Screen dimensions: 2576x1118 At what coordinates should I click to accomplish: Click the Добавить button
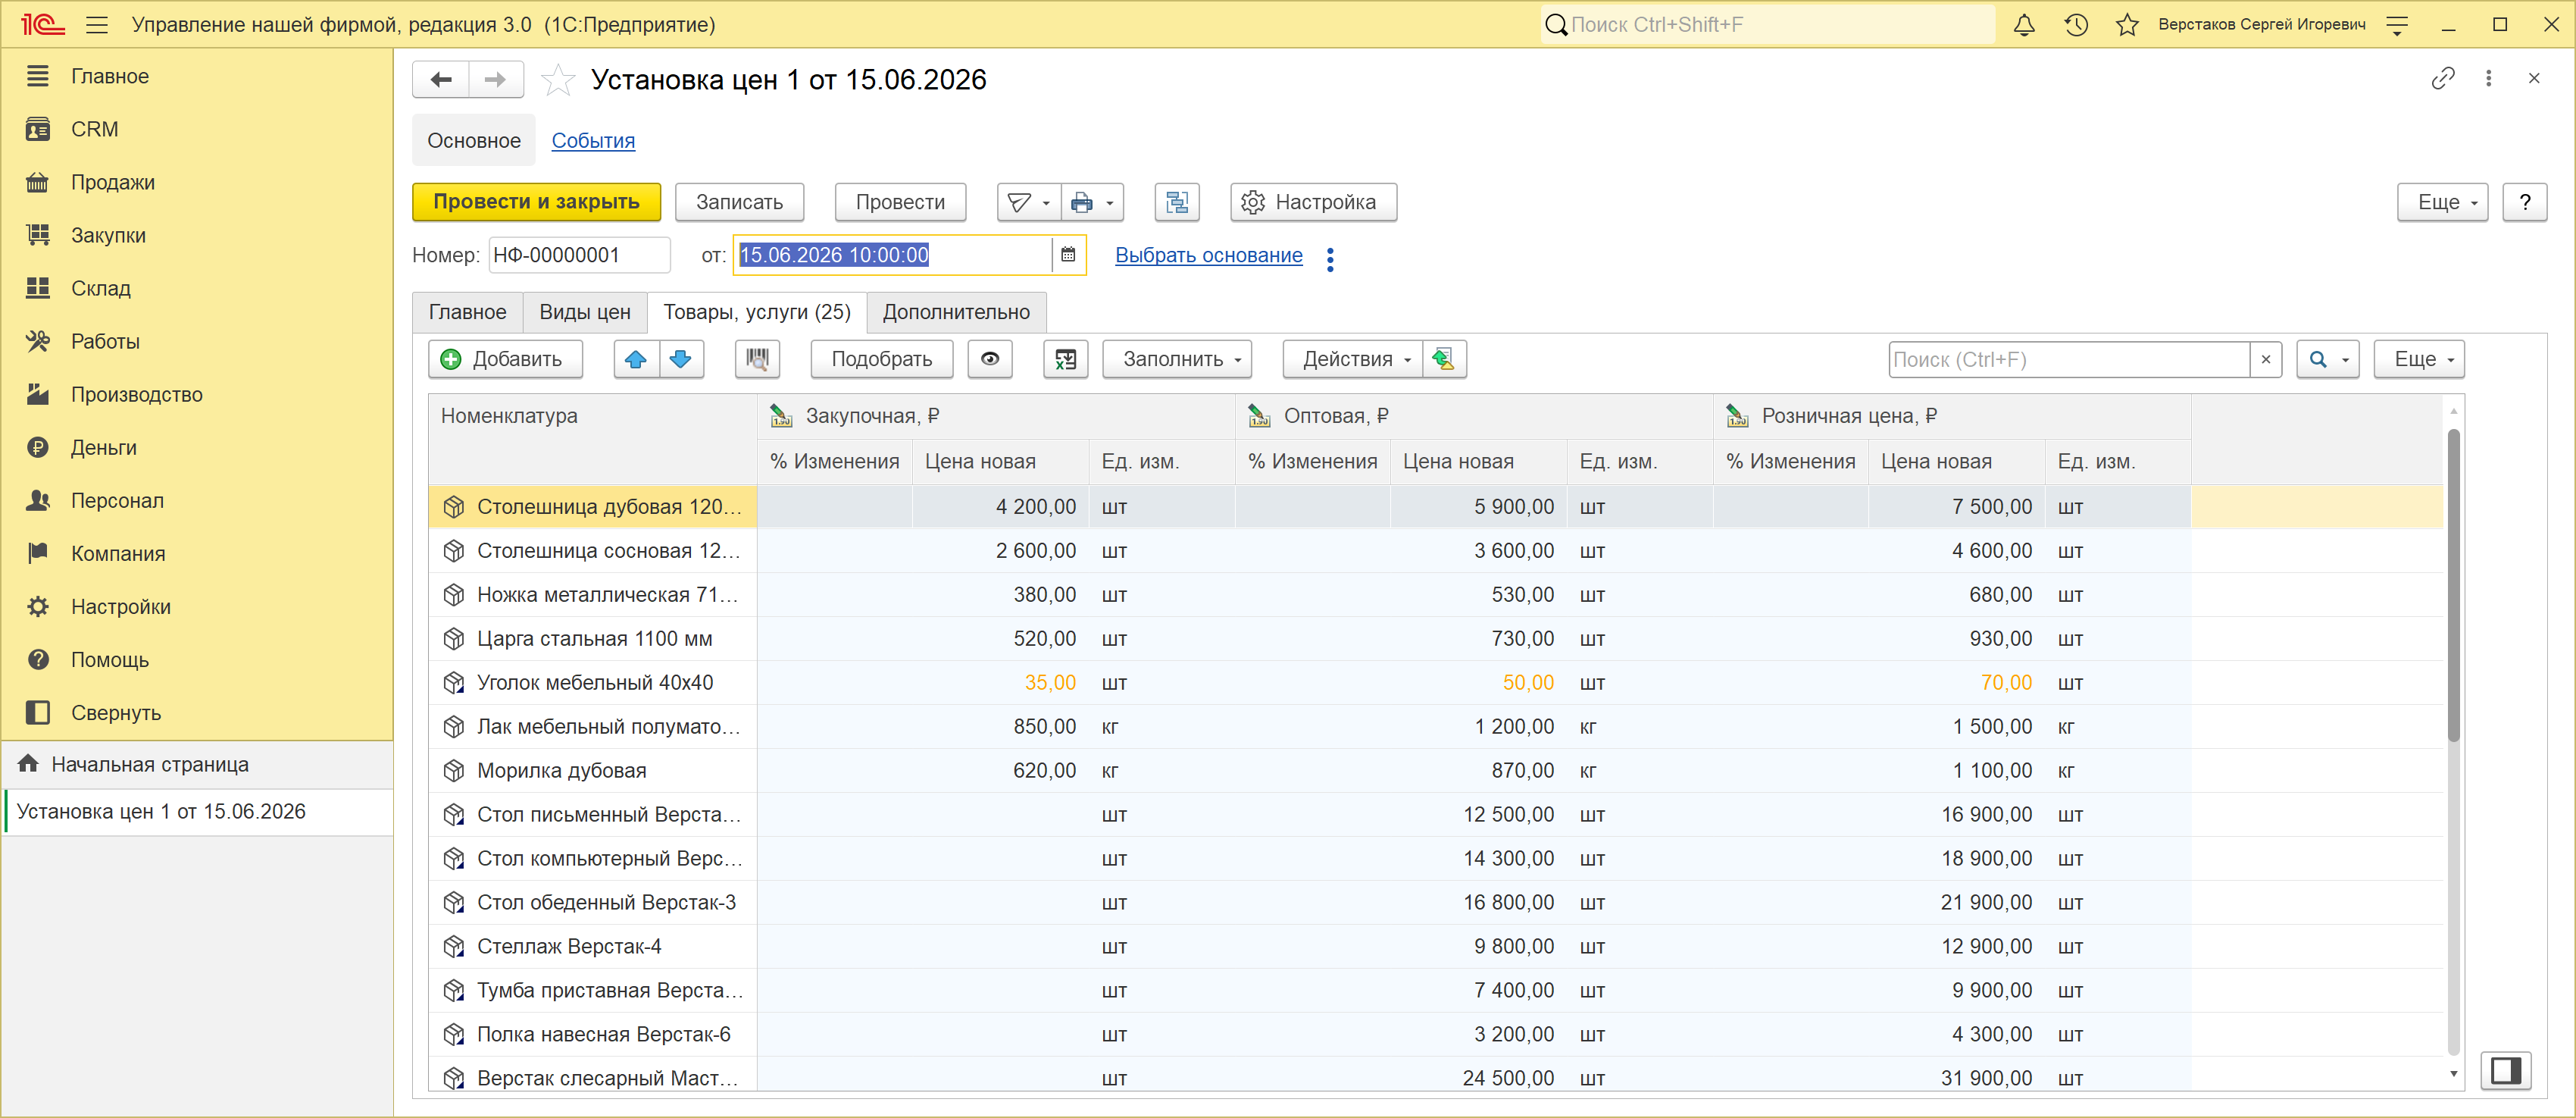click(506, 360)
